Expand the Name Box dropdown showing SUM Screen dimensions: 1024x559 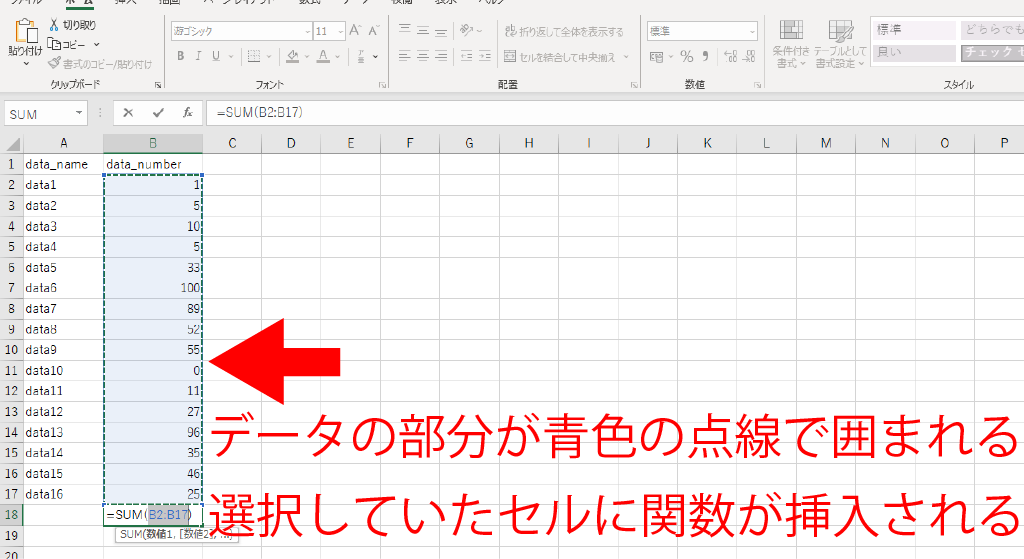pos(79,114)
